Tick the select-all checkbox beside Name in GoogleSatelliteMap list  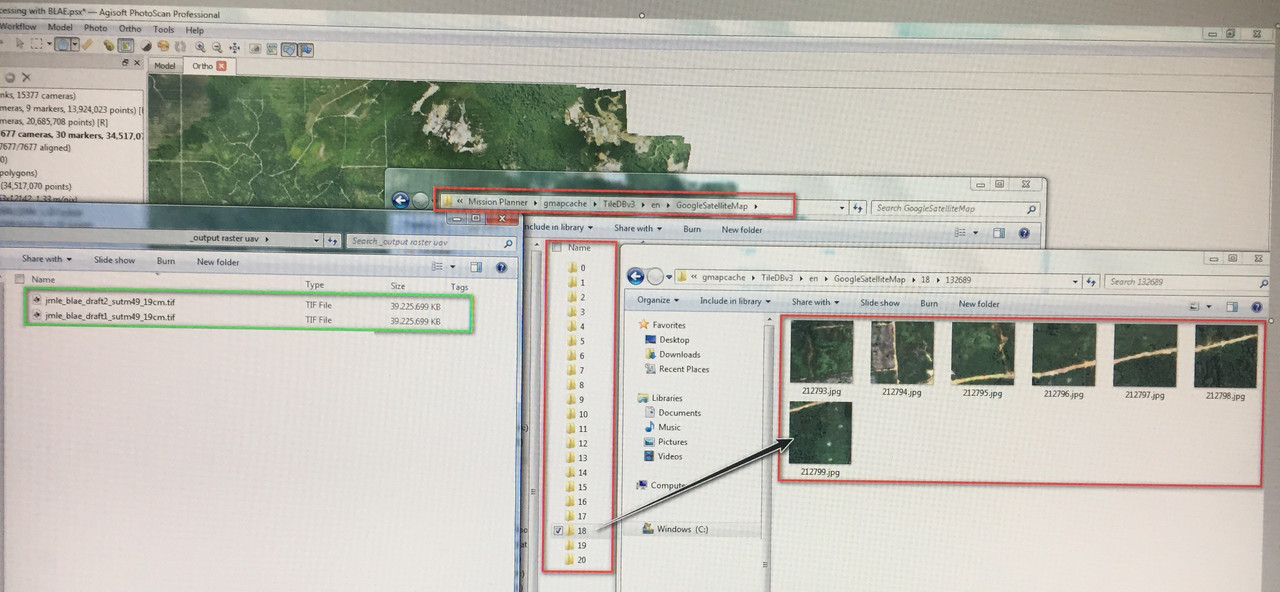(556, 247)
